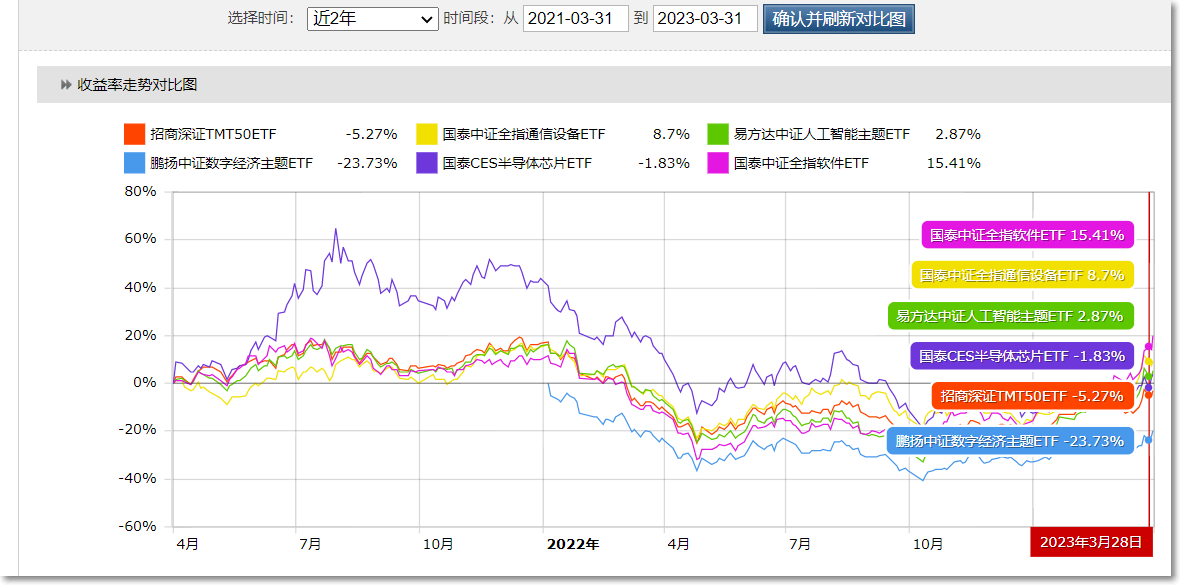Toggle the orange 招商深证TMT50ETF legend swatch

[x=134, y=134]
